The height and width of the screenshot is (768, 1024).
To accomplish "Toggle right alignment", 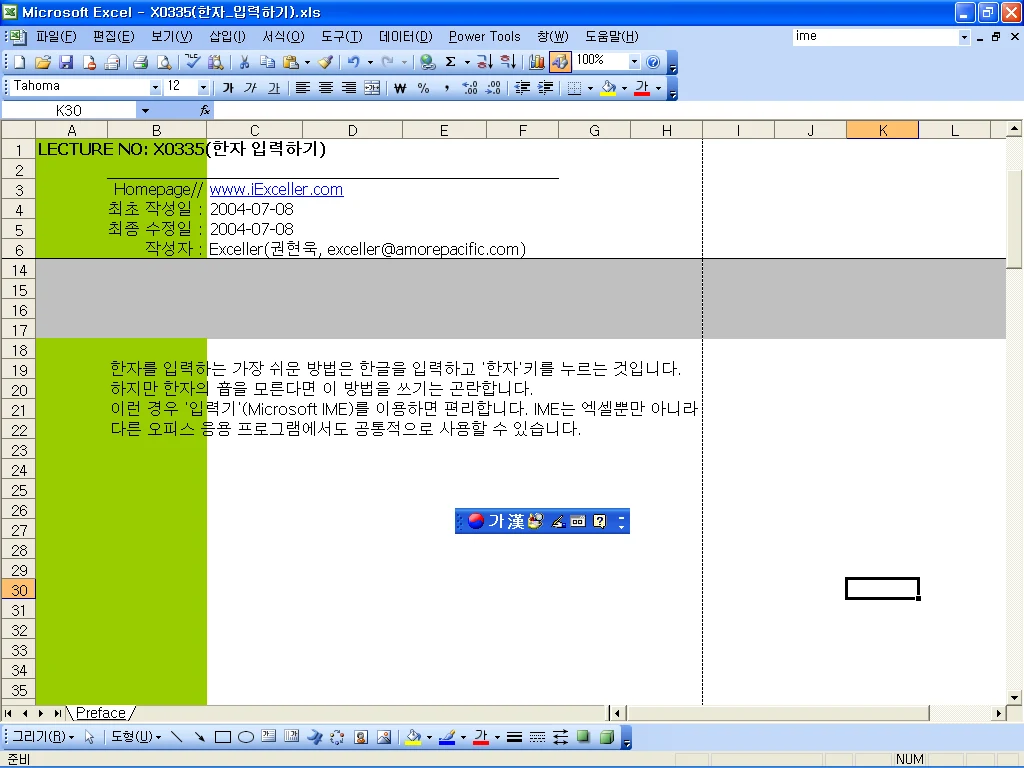I will pos(349,88).
